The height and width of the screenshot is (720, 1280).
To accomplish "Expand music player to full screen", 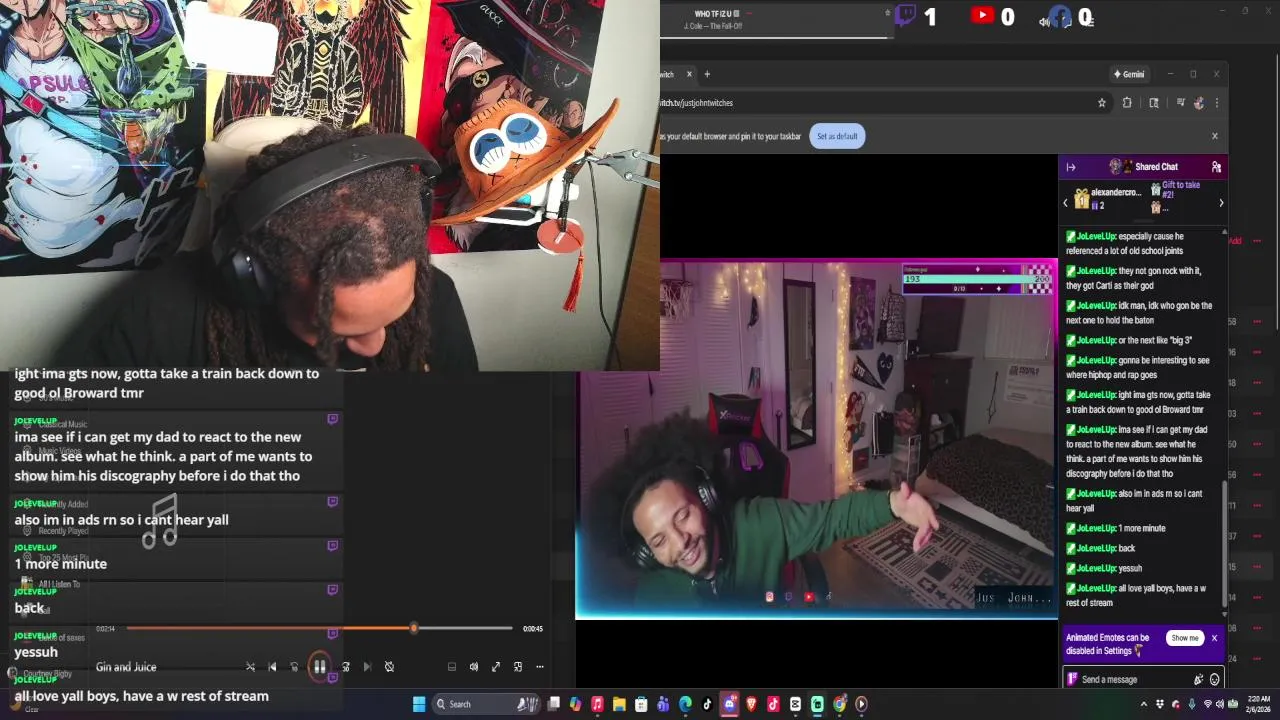I will pos(496,667).
